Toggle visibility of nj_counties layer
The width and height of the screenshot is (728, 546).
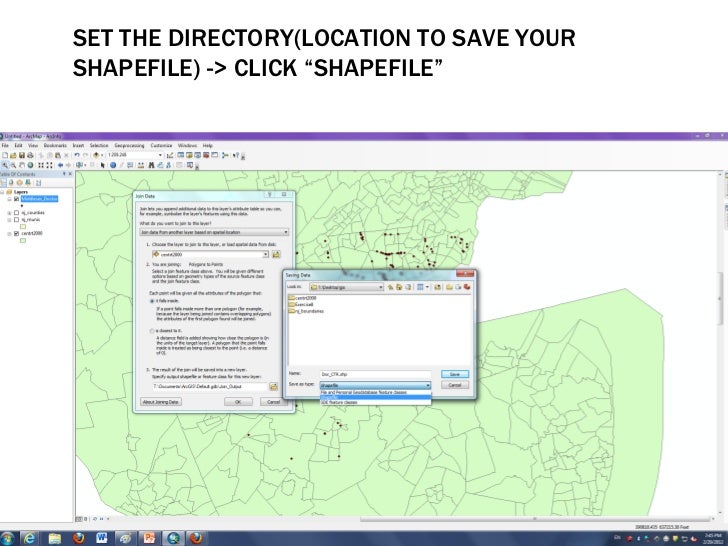(16, 213)
